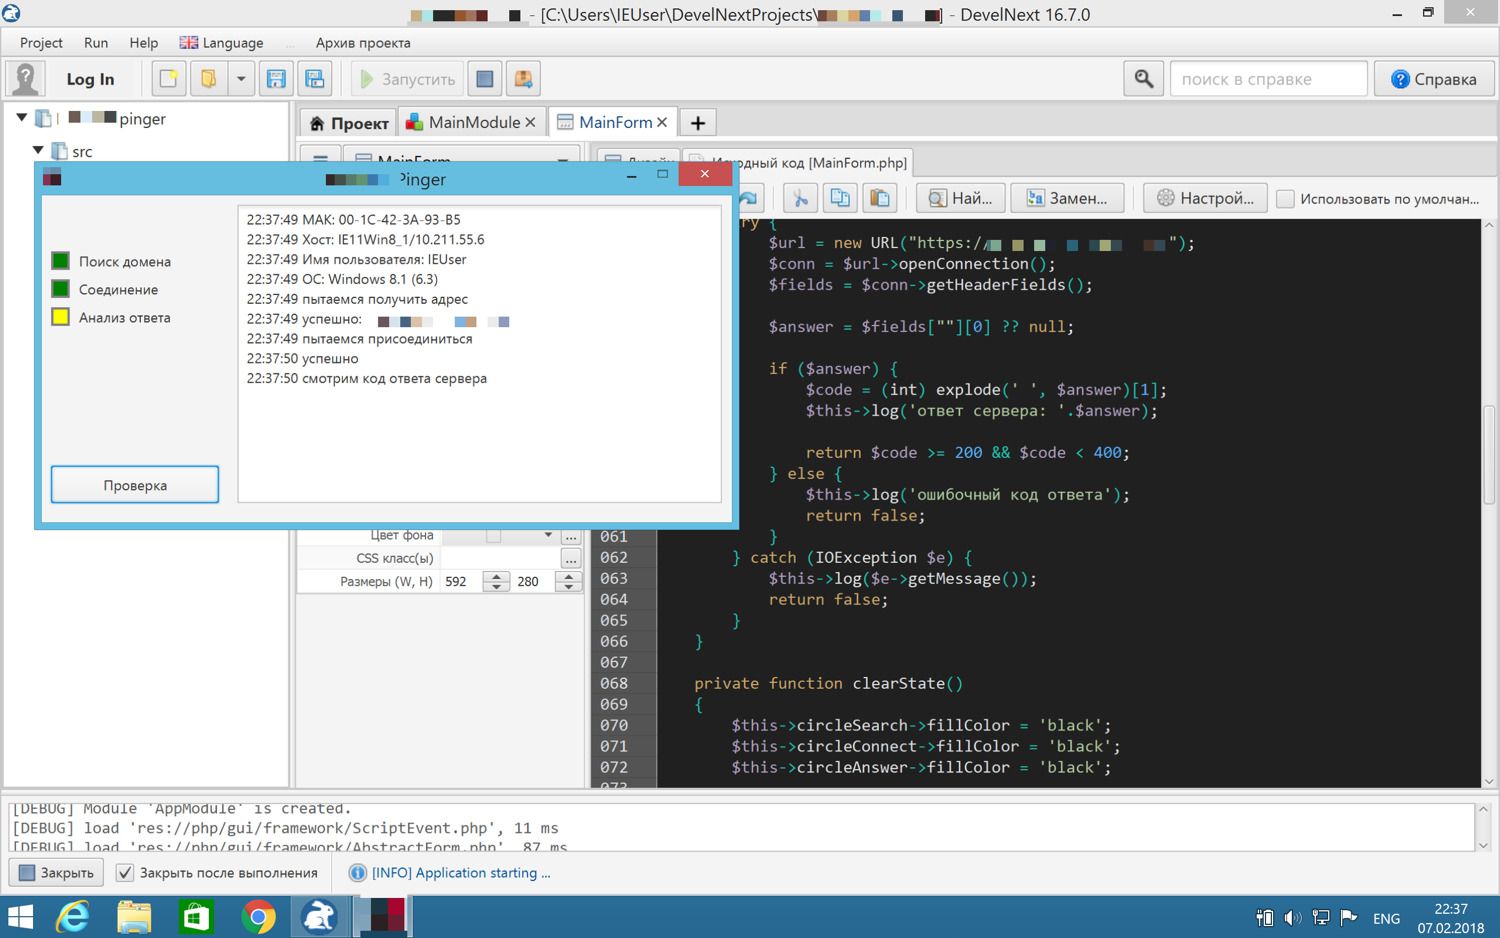Click the 'Проверка' button in Pinger window
The width and height of the screenshot is (1500, 938).
135,485
